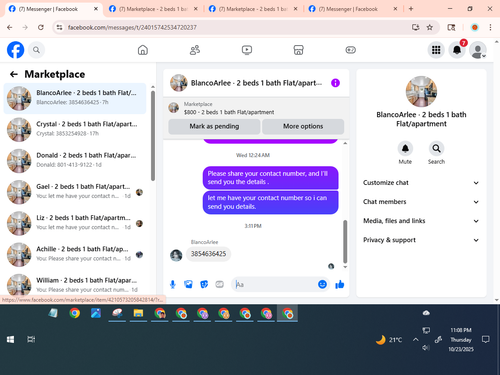Open conversation info purple icon
500x375 pixels.
click(335, 83)
